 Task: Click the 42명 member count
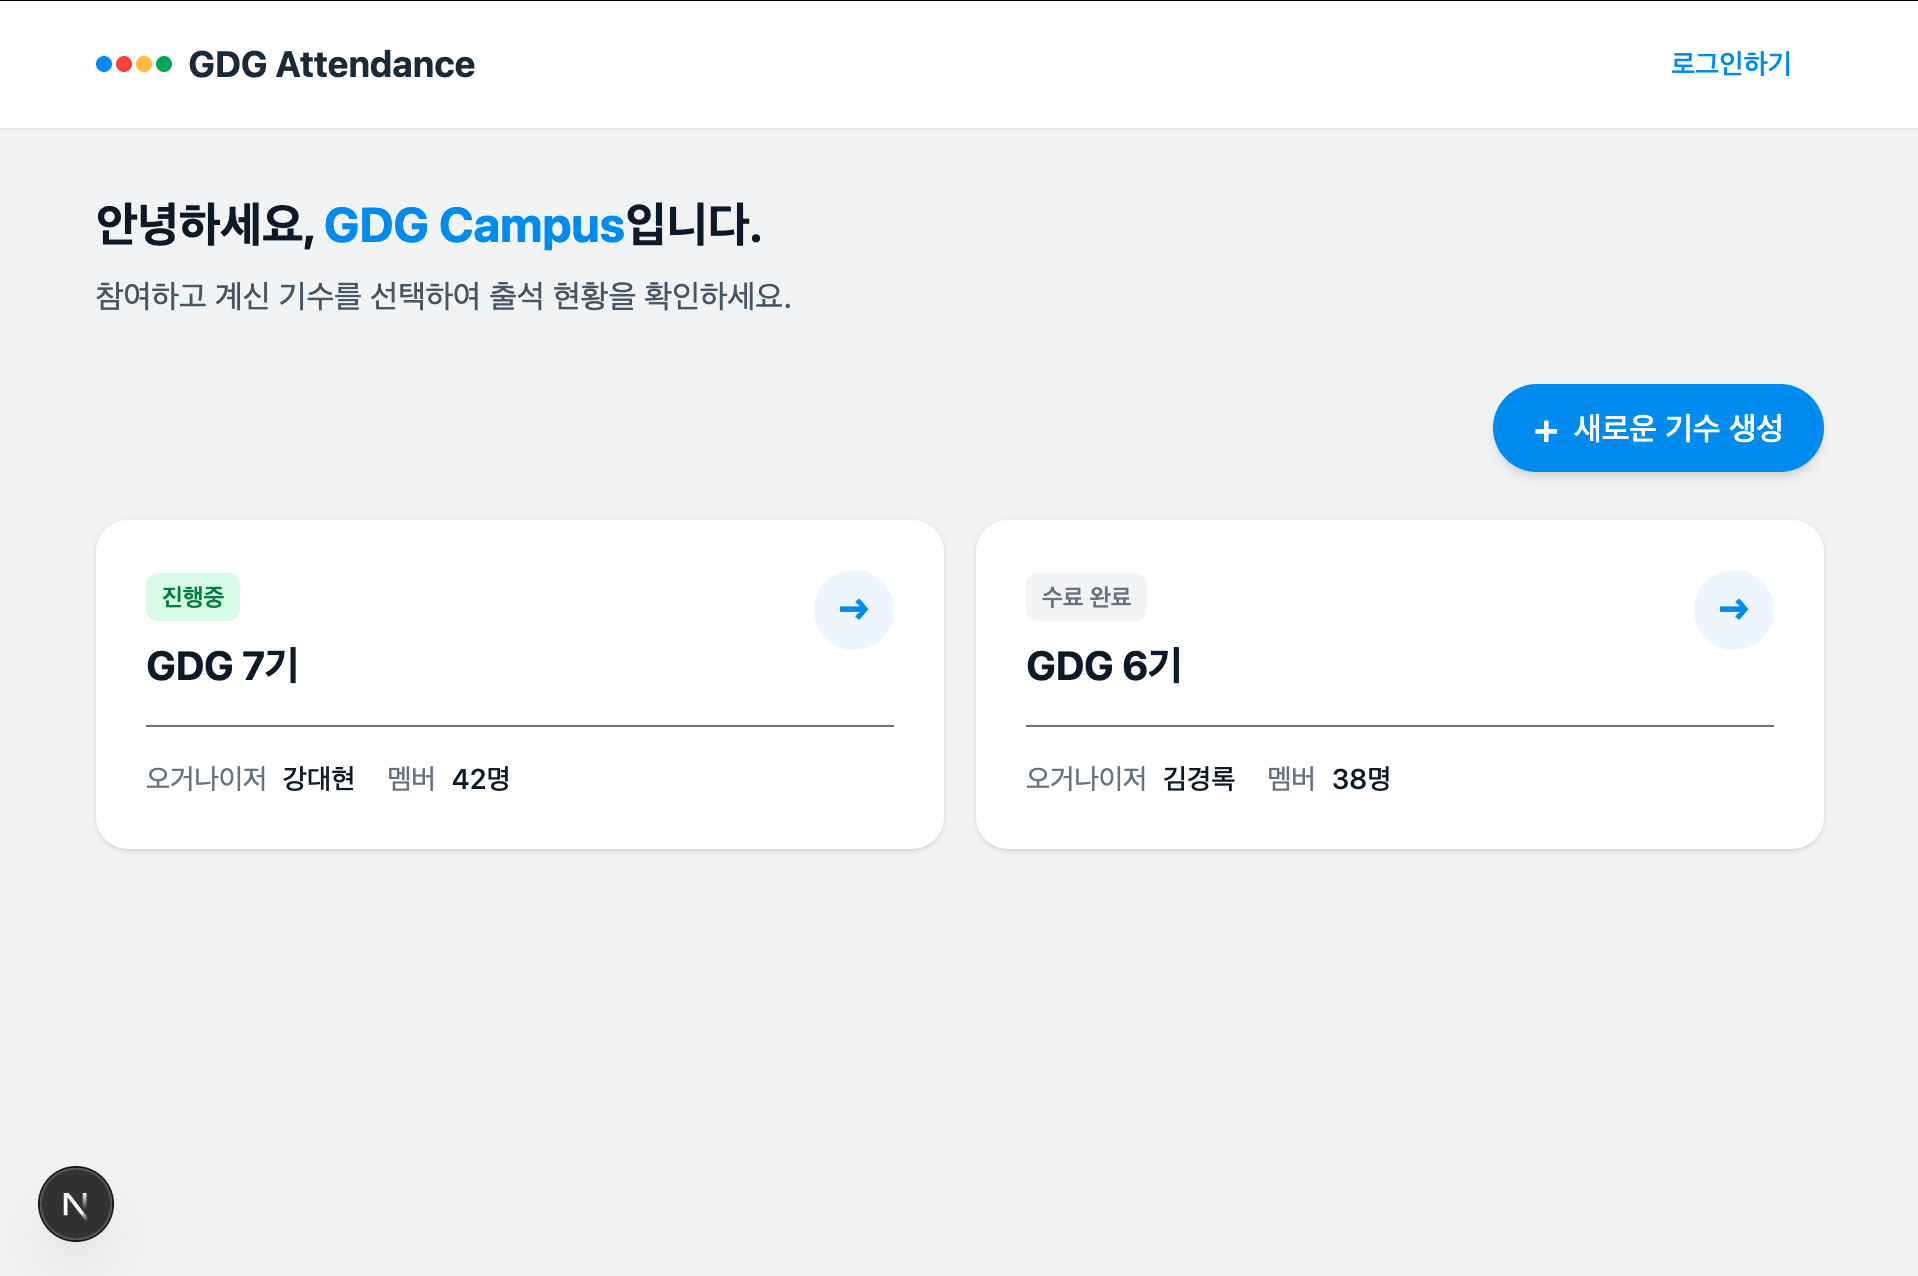(x=481, y=778)
